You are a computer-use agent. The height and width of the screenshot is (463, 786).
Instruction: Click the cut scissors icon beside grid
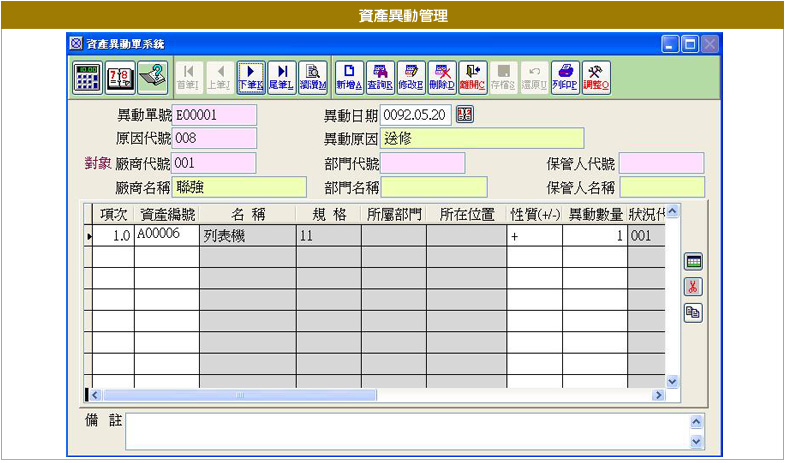(x=692, y=287)
